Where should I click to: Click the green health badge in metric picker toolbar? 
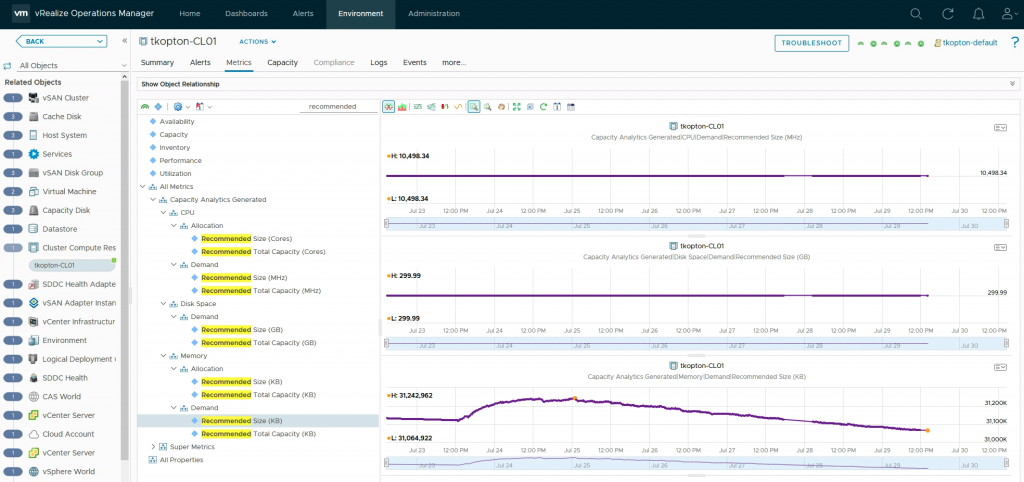tap(145, 106)
